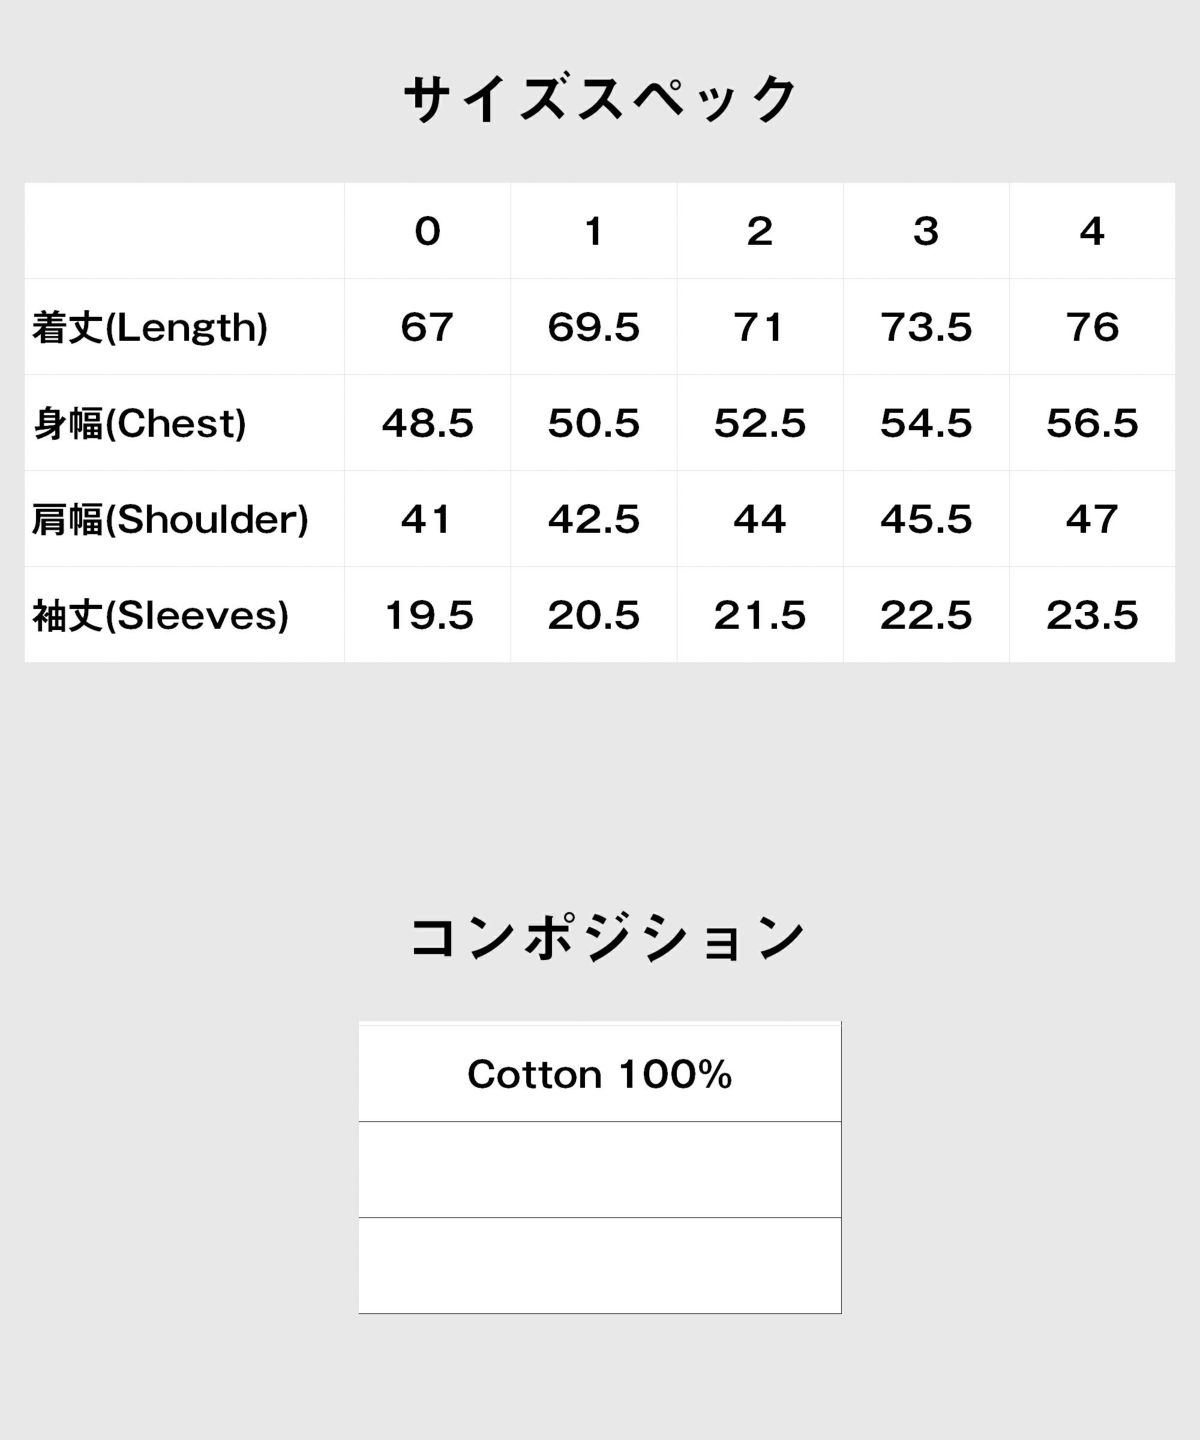Screen dimensions: 1200x1440
Task: Select the size 3 column header
Action: tap(926, 231)
